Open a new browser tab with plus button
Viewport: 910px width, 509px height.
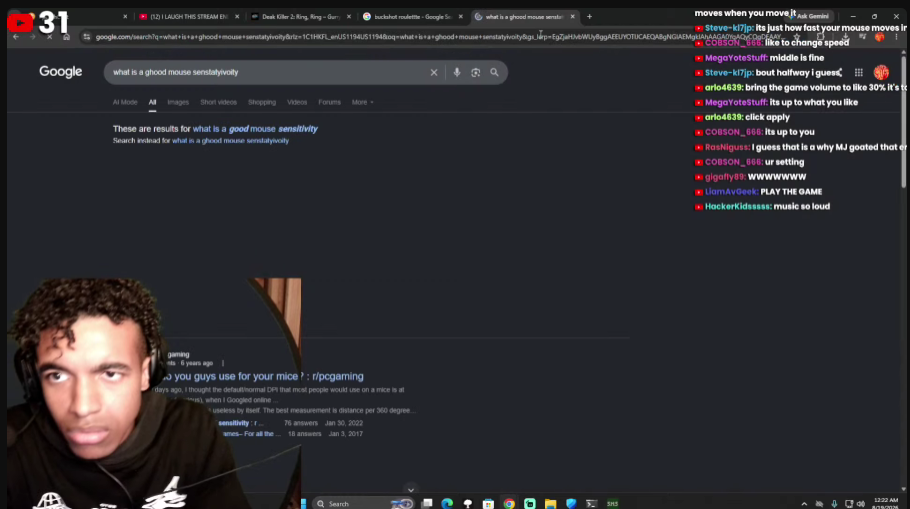(590, 17)
